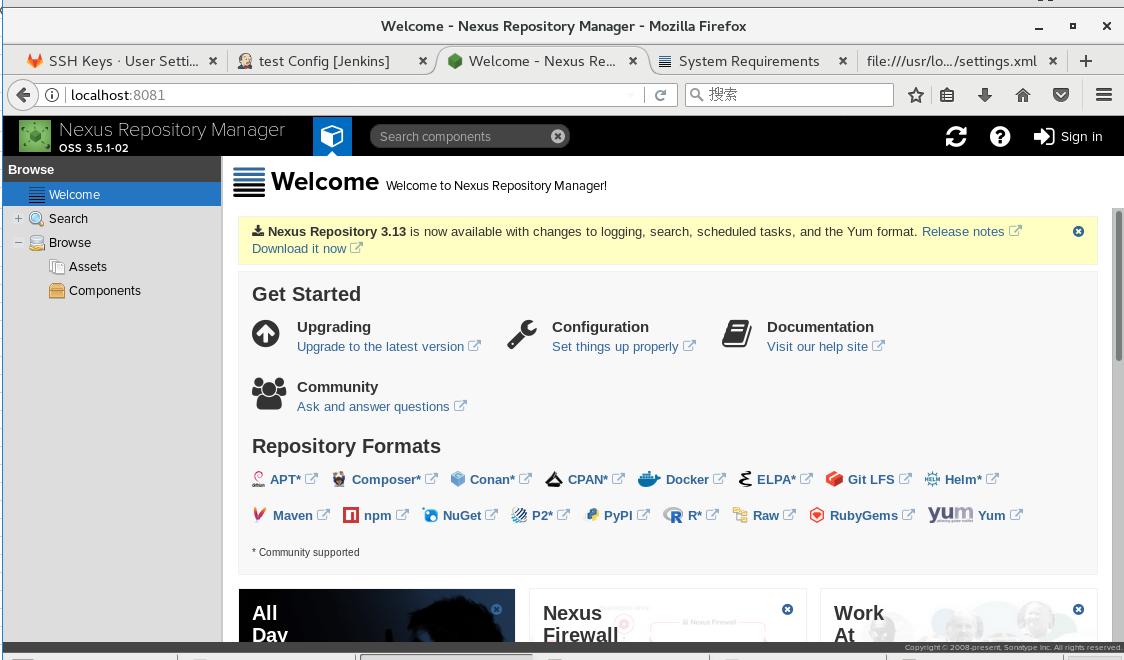Open Search in the sidebar tree

(68, 219)
